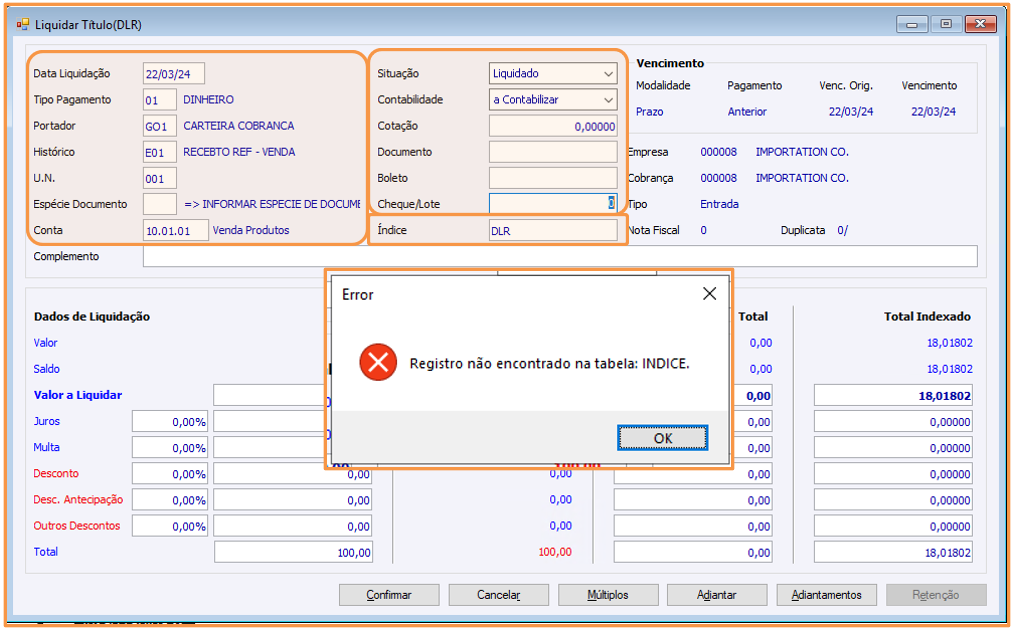
Task: Click OK in the Error dialog
Action: click(662, 438)
